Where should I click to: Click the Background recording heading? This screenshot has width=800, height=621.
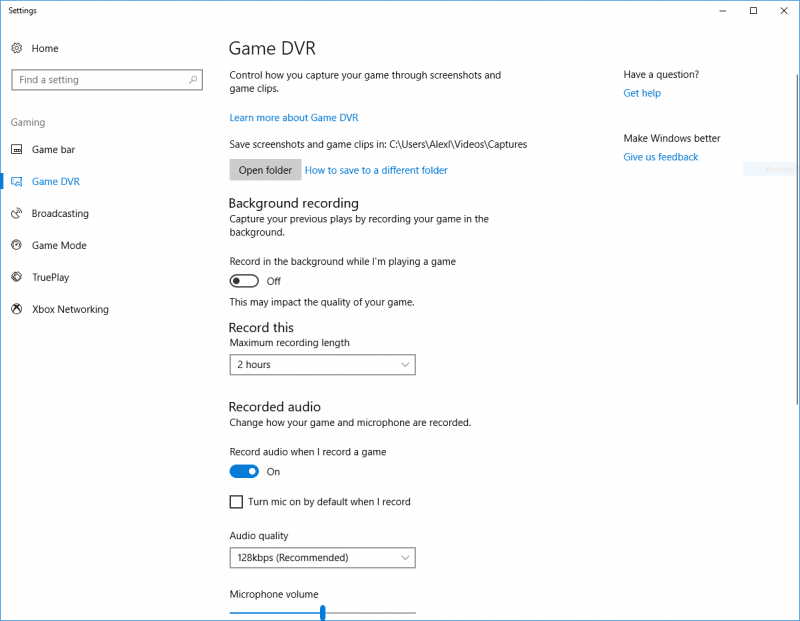point(293,203)
